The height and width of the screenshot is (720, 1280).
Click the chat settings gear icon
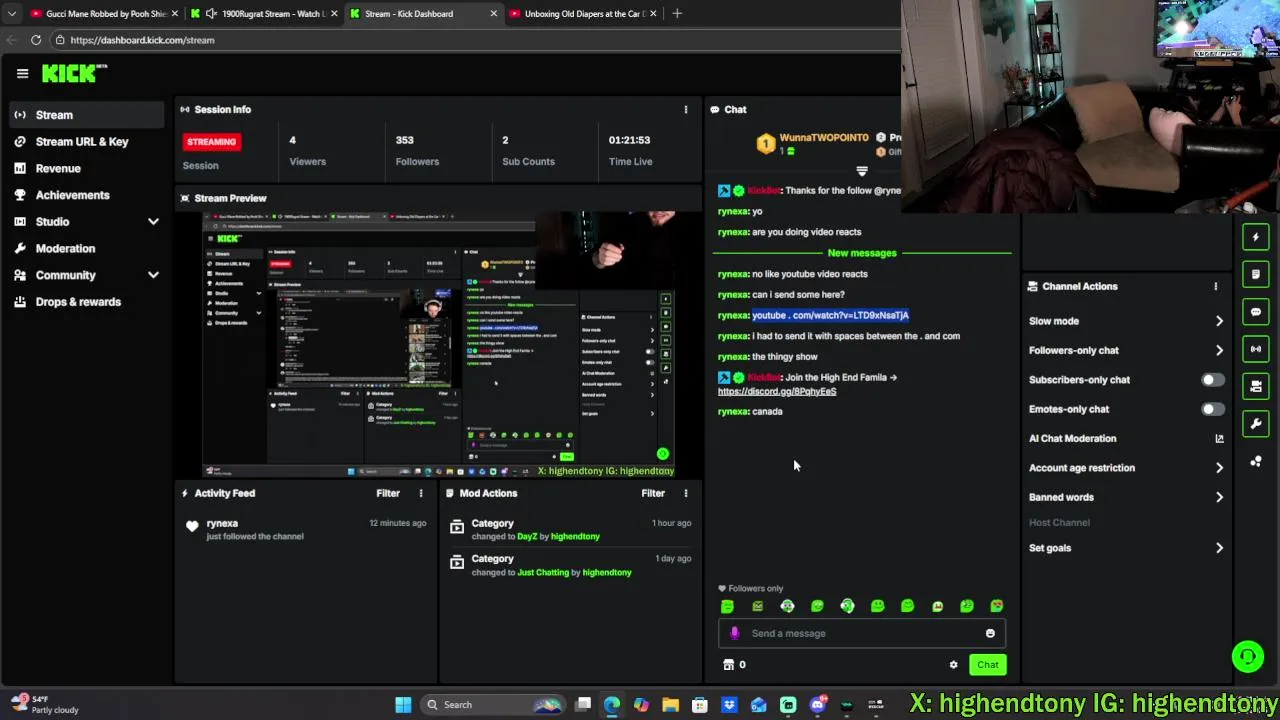point(953,665)
